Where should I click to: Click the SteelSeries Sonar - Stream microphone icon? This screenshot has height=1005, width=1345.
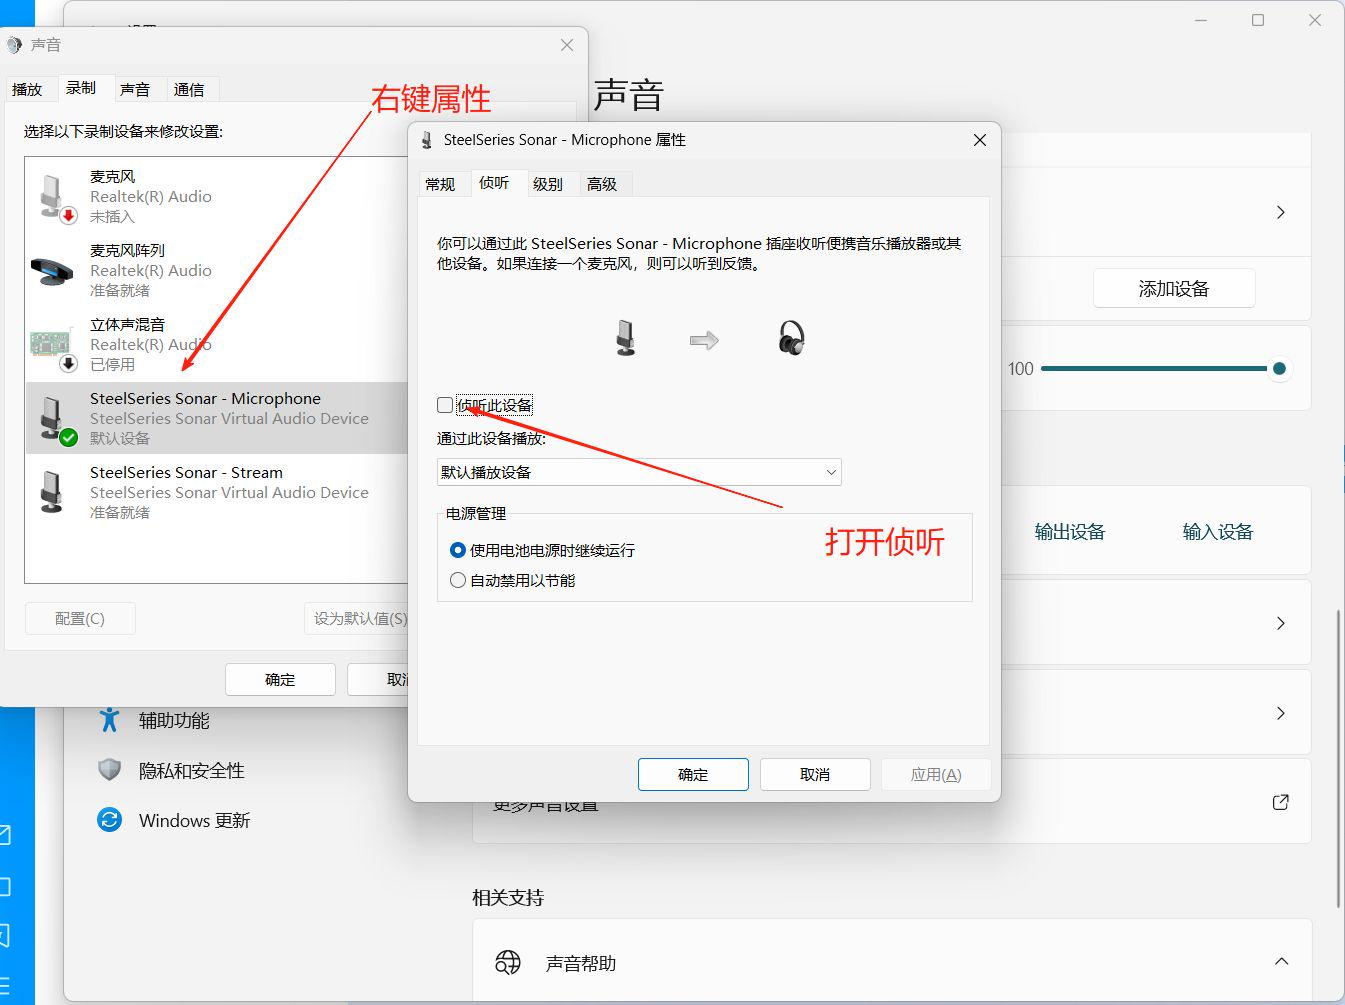(52, 492)
